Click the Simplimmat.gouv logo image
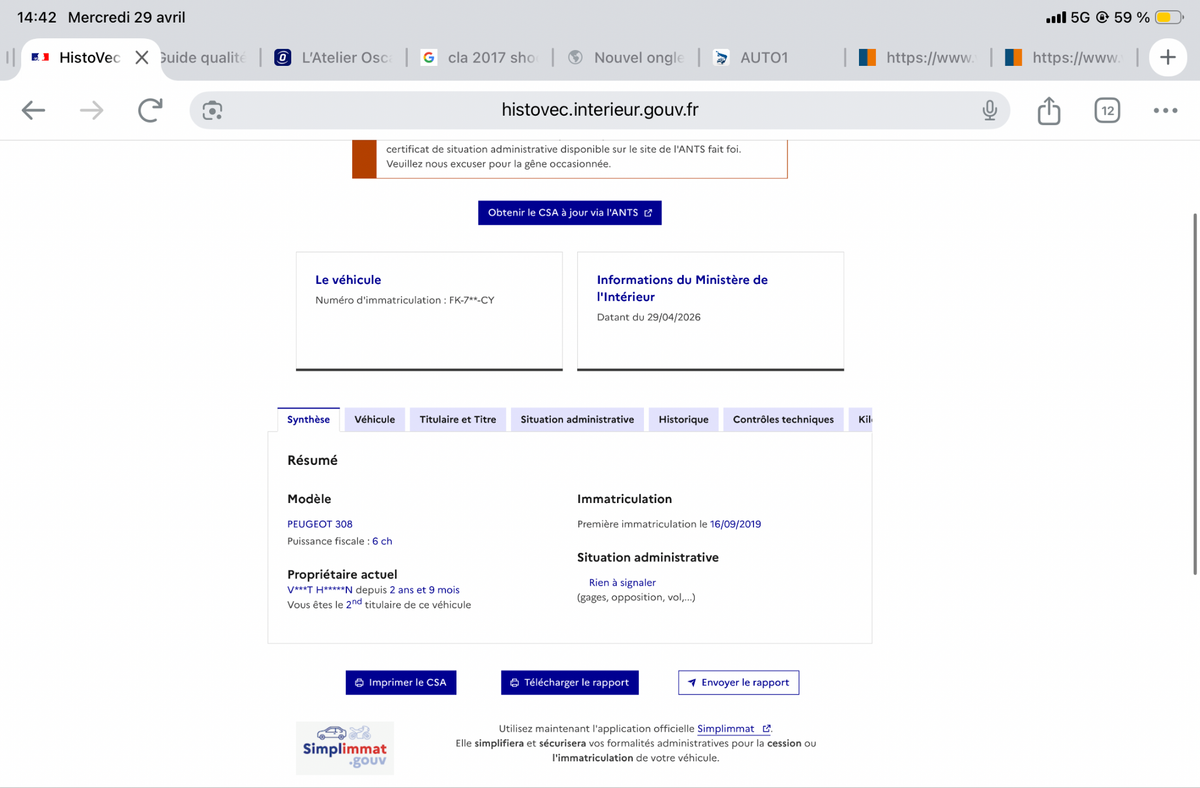 coord(345,748)
